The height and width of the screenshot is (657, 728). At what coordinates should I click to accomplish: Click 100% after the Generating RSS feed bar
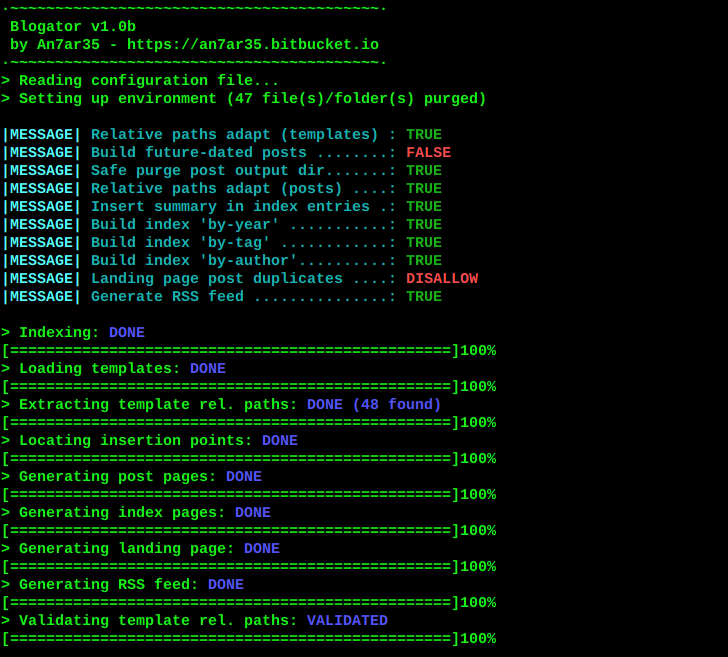coord(478,603)
